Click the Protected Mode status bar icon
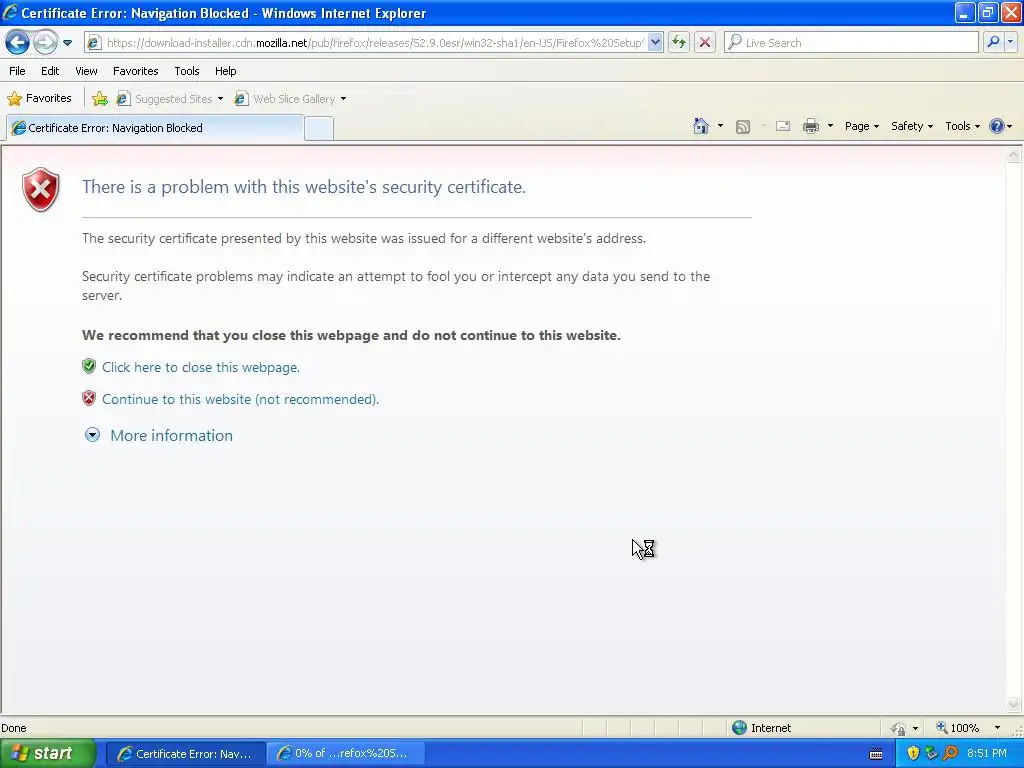The width and height of the screenshot is (1024, 768). pos(899,728)
